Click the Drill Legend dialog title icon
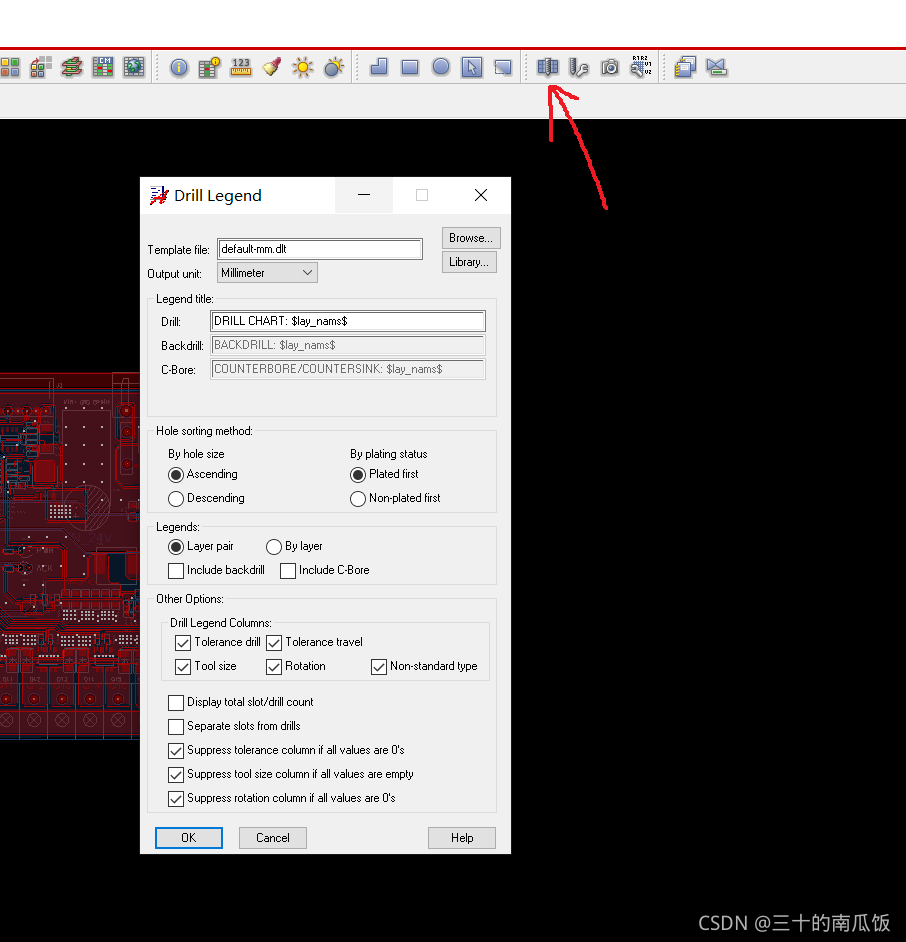Viewport: 906px width, 942px height. (159, 195)
